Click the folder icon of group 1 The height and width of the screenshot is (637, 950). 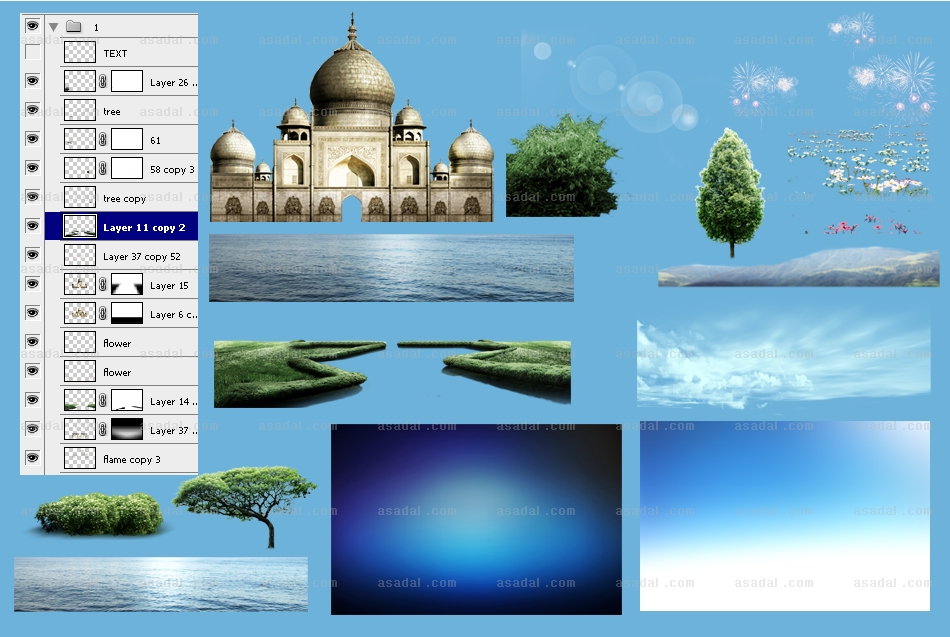pyautogui.click(x=73, y=27)
